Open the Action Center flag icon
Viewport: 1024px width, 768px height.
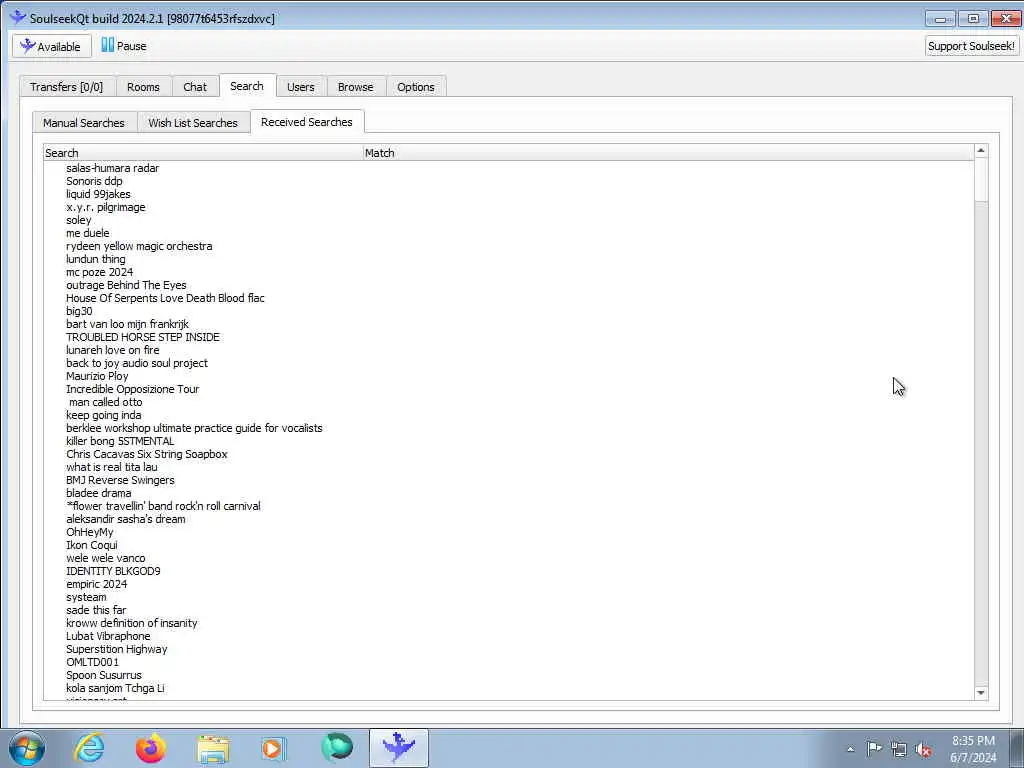874,749
